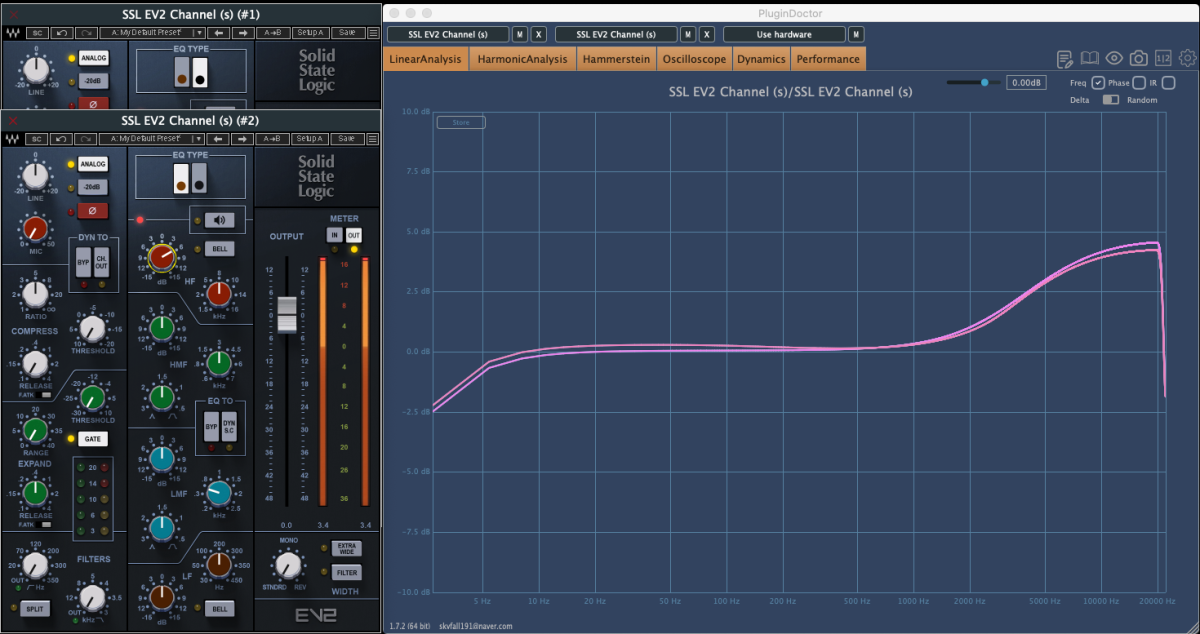Click the HF gain knob in SSL EV2 #2
The width and height of the screenshot is (1200, 634).
click(x=160, y=257)
